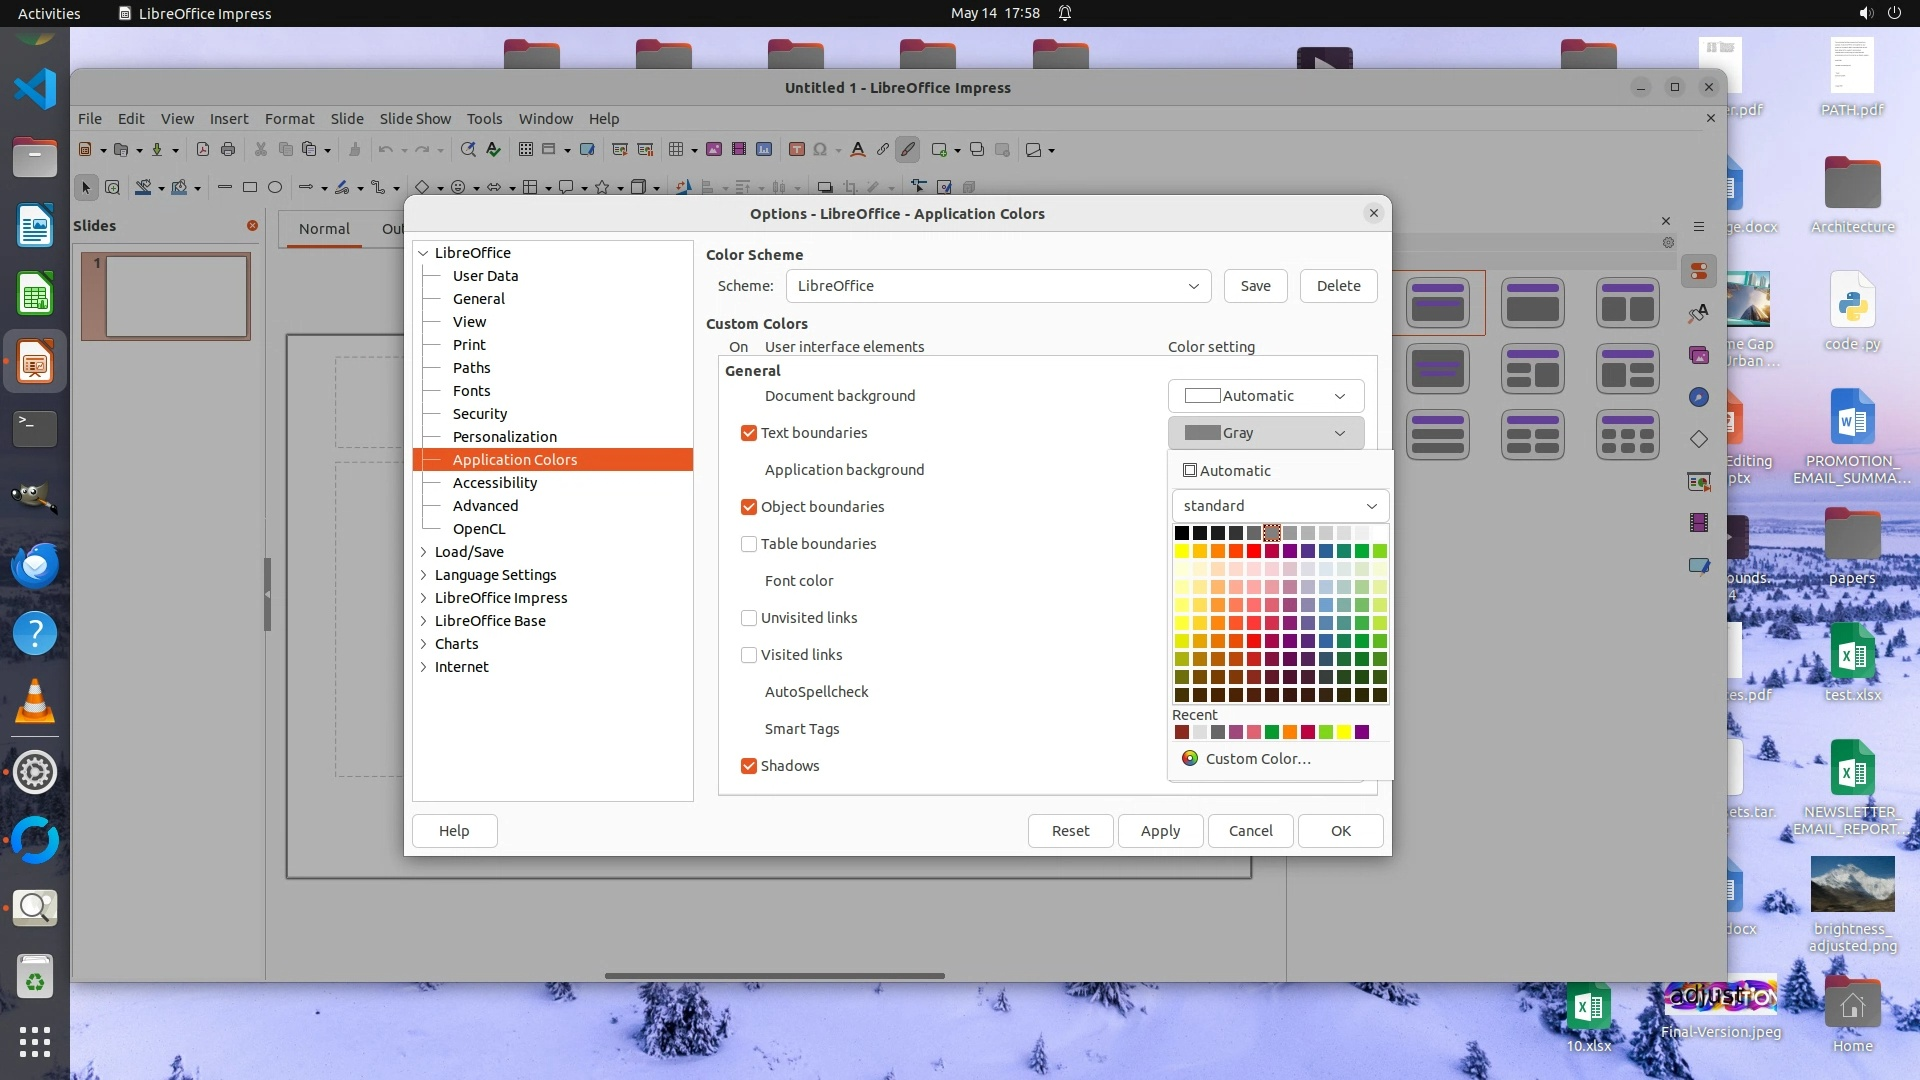Open the Slide Show menu
This screenshot has height=1080, width=1920.
[415, 118]
